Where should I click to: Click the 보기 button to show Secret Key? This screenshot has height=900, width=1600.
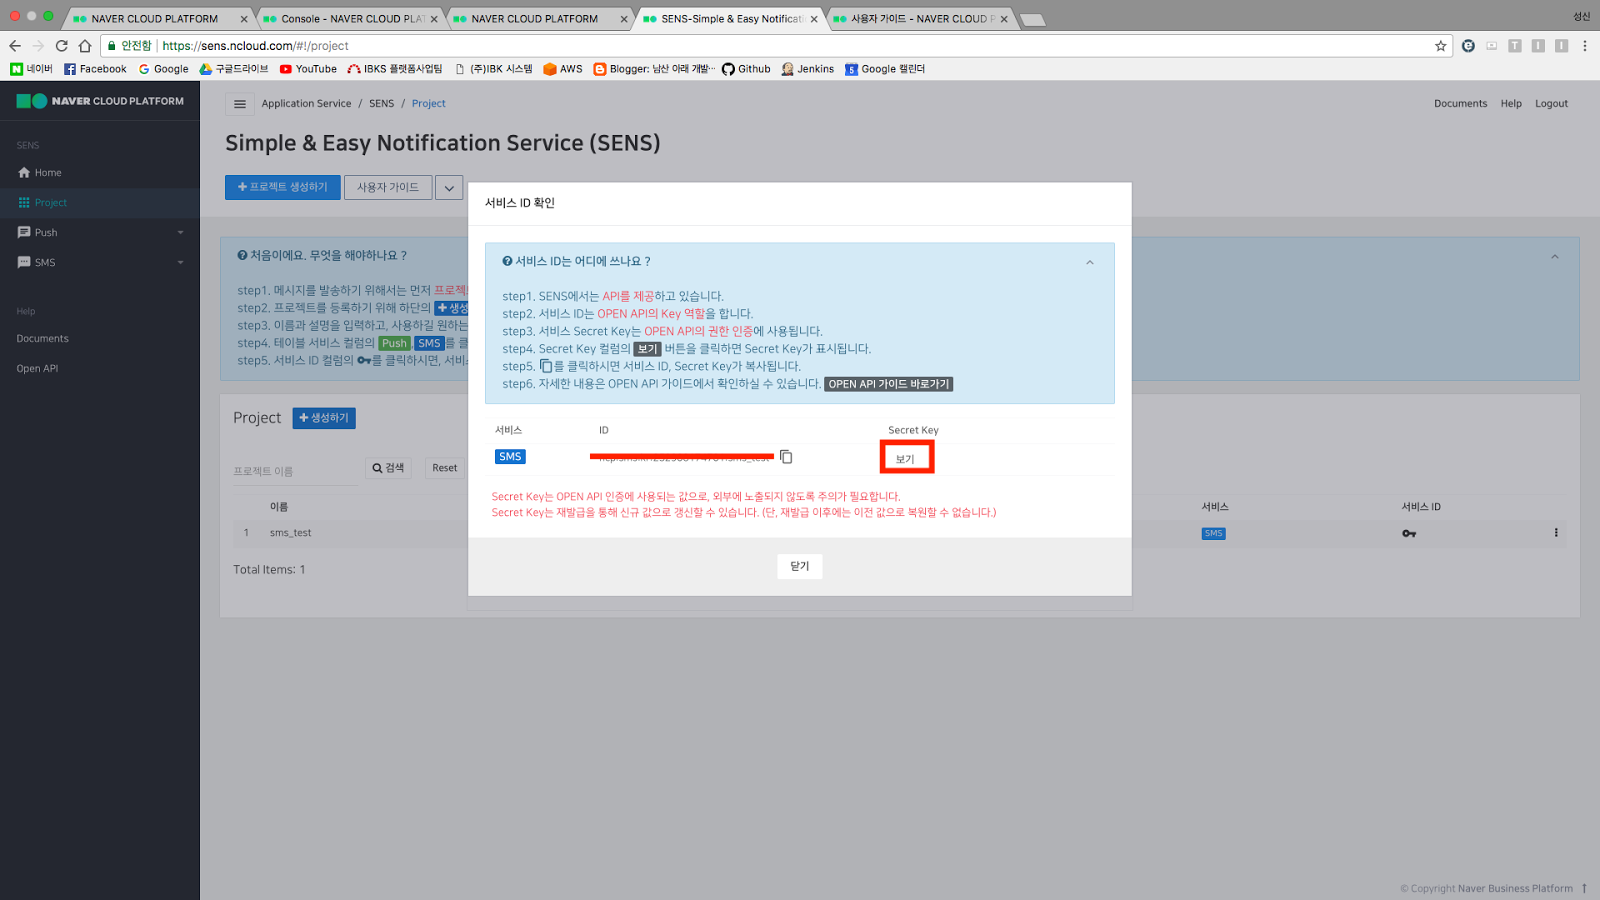905,459
